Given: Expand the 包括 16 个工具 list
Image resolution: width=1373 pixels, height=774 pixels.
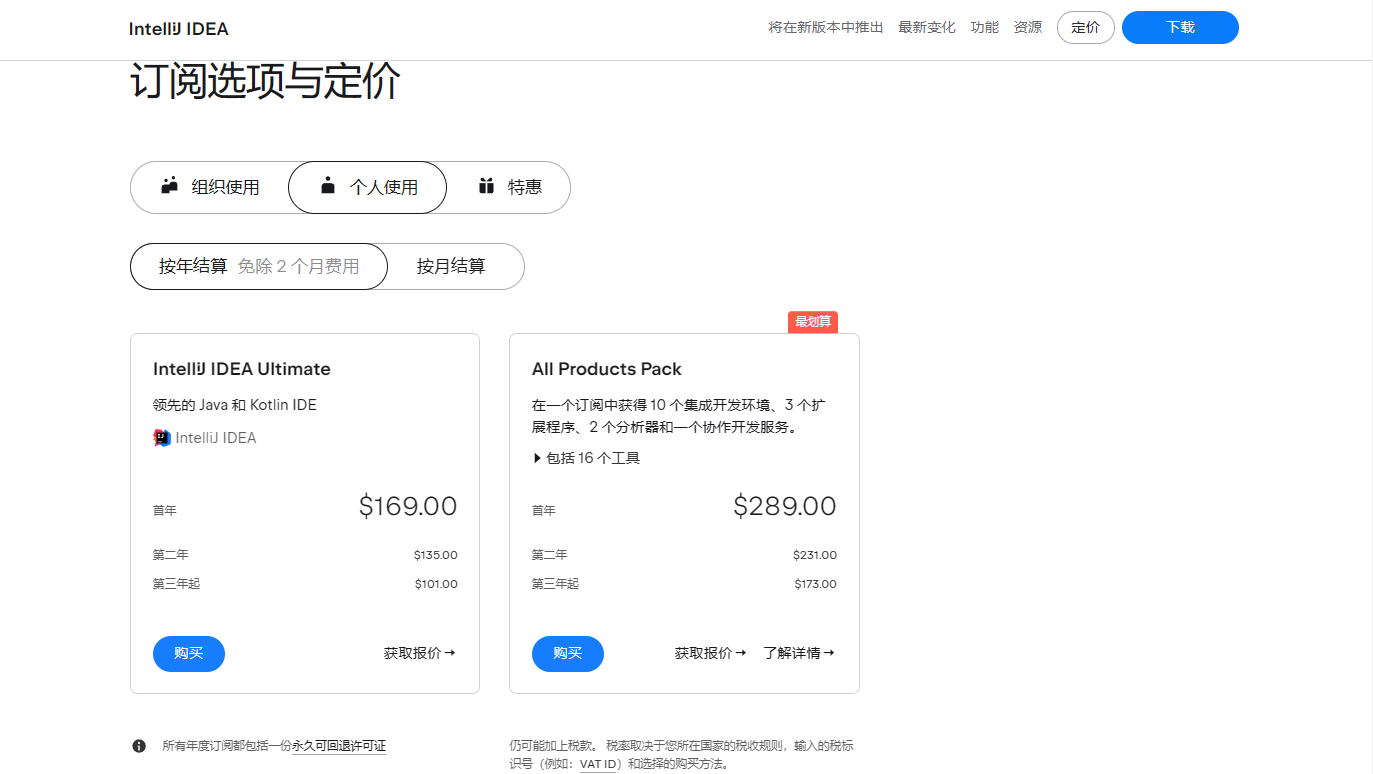Looking at the screenshot, I should [x=587, y=458].
